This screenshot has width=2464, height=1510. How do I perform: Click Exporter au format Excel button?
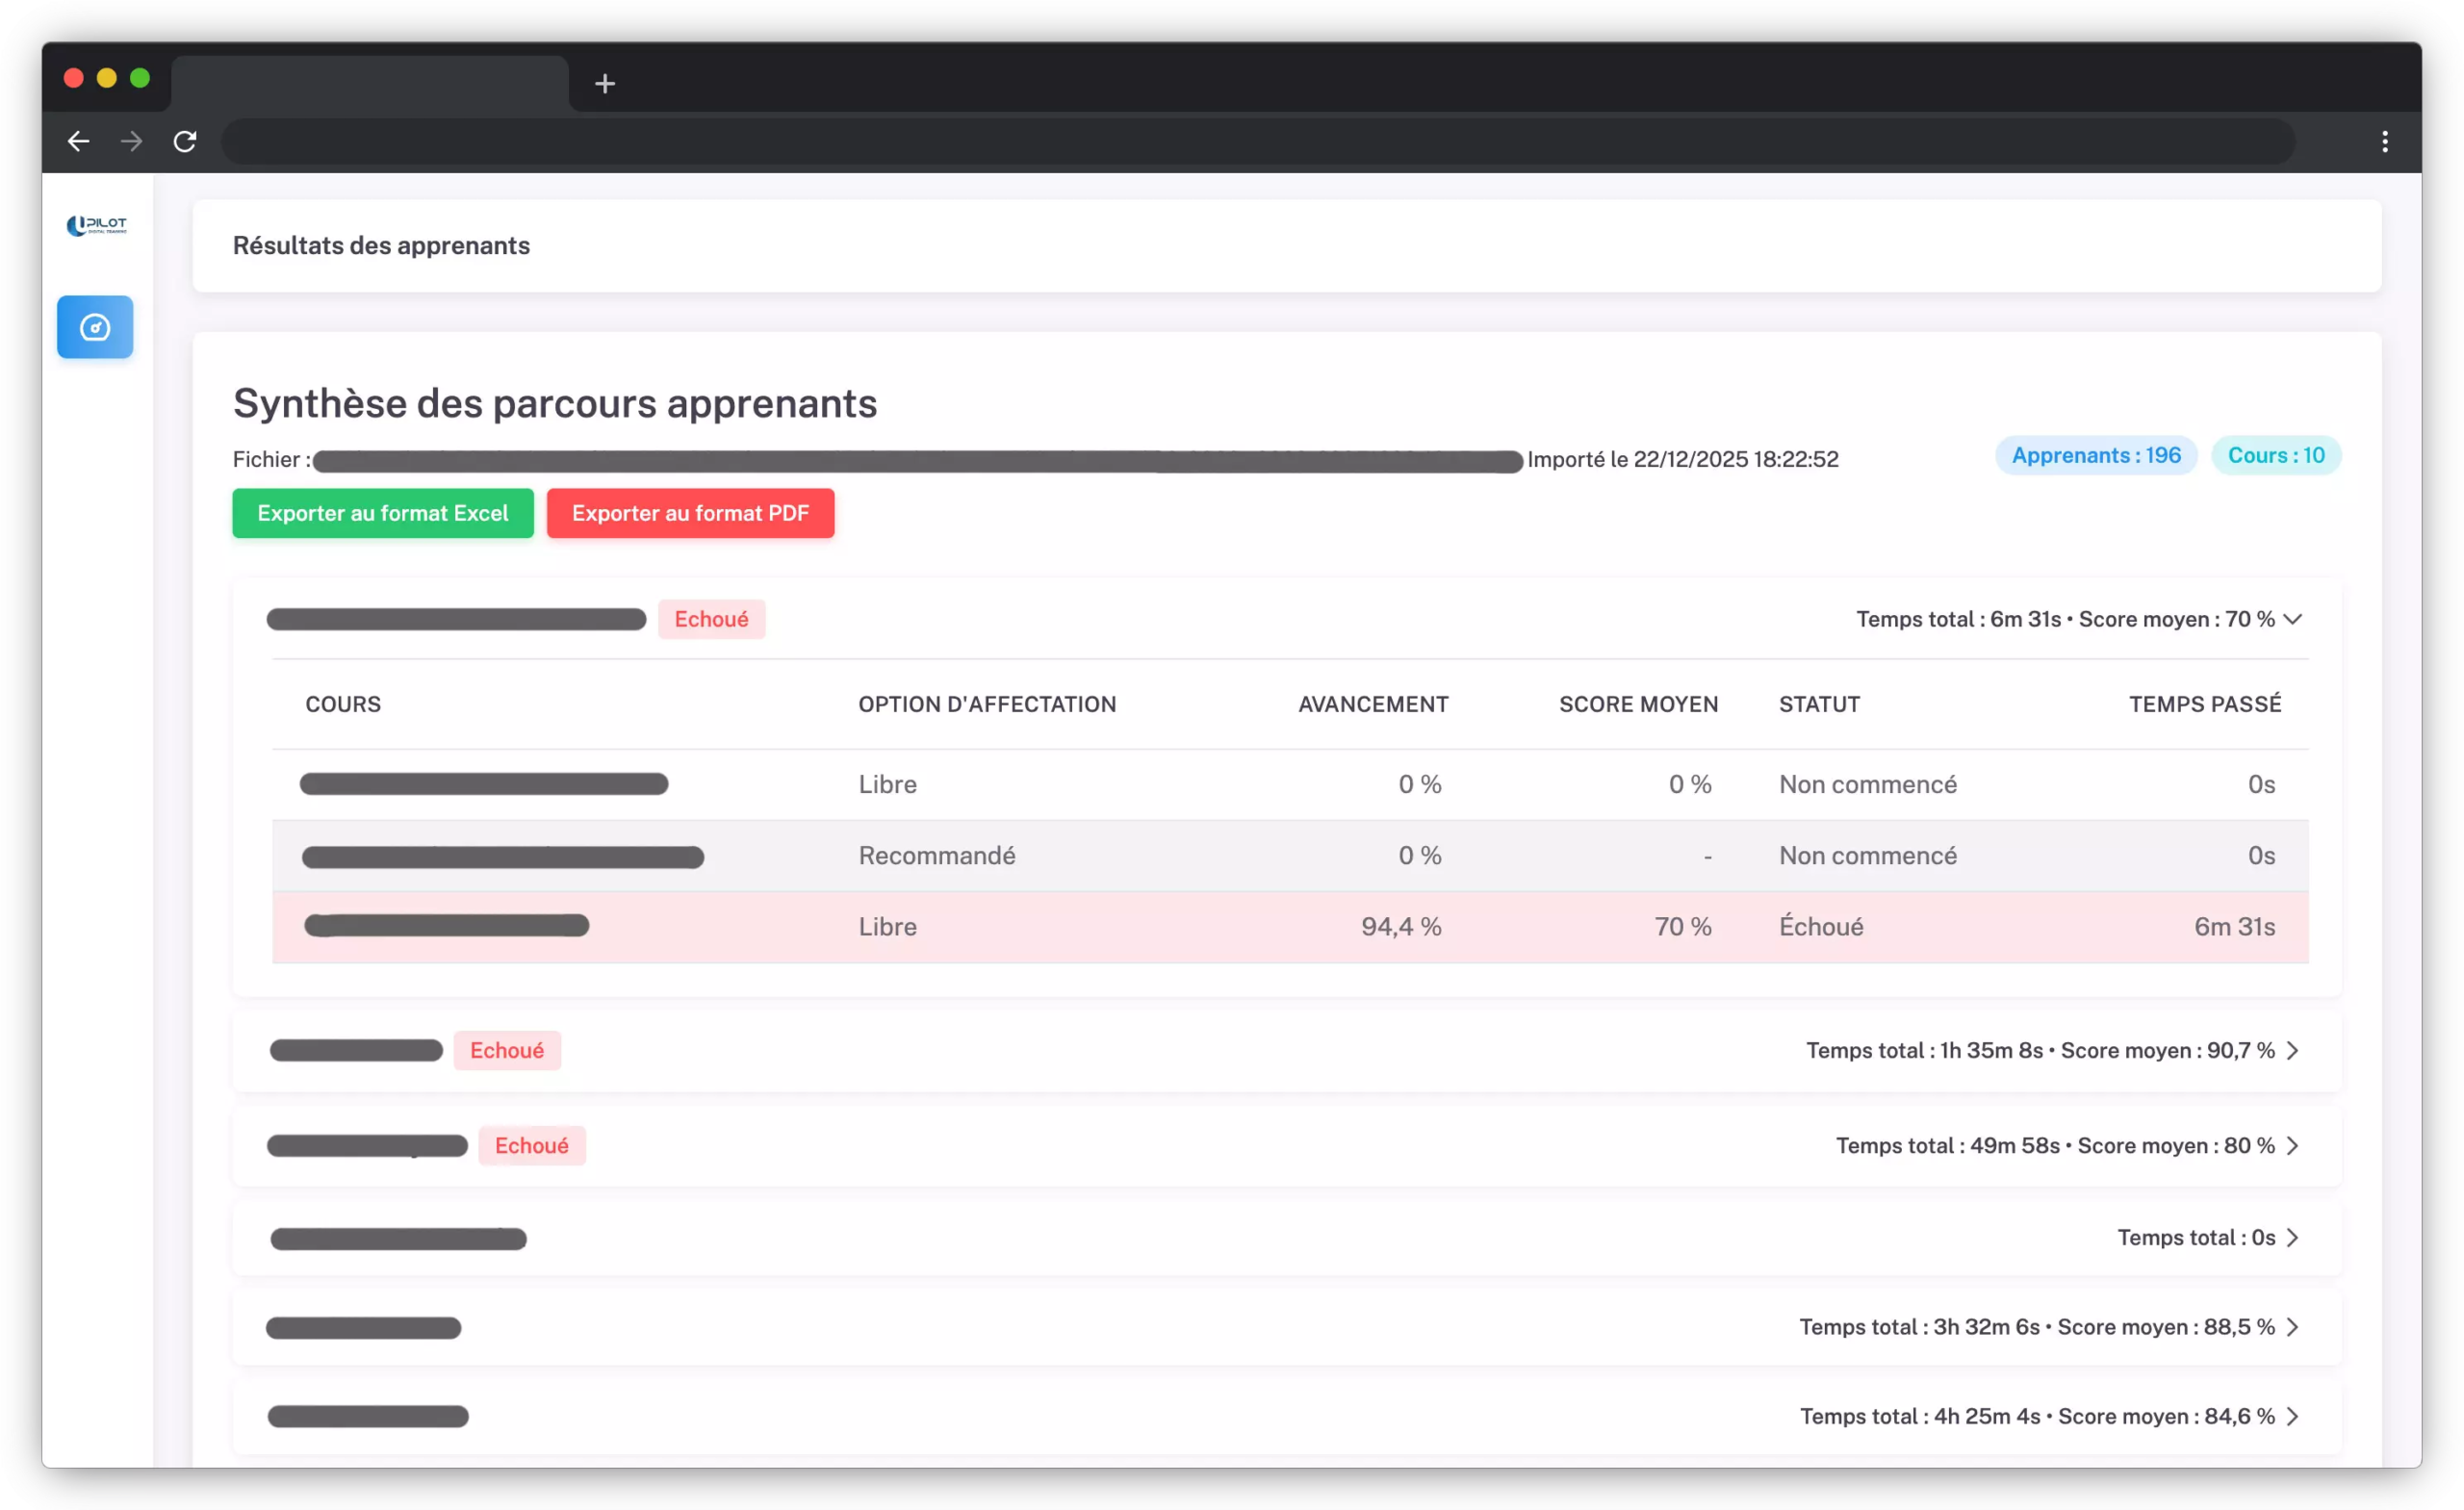[x=383, y=513]
